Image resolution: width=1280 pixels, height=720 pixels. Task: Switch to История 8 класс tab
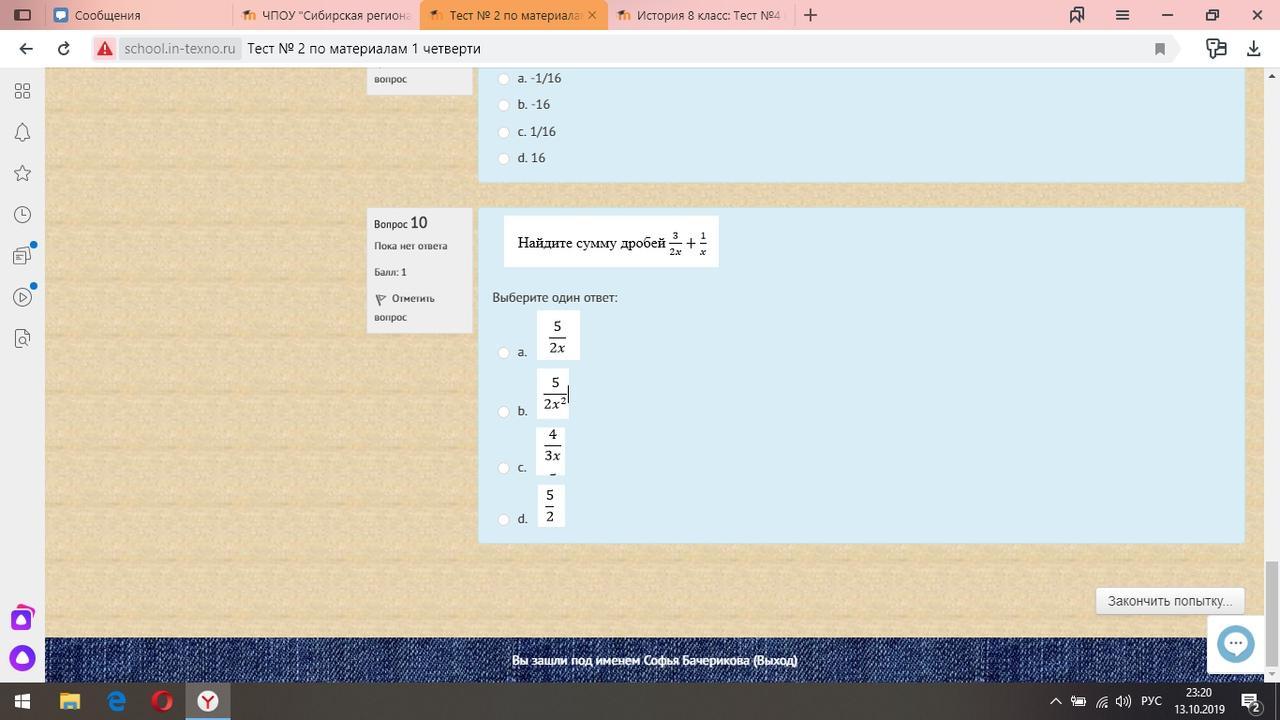coord(700,15)
